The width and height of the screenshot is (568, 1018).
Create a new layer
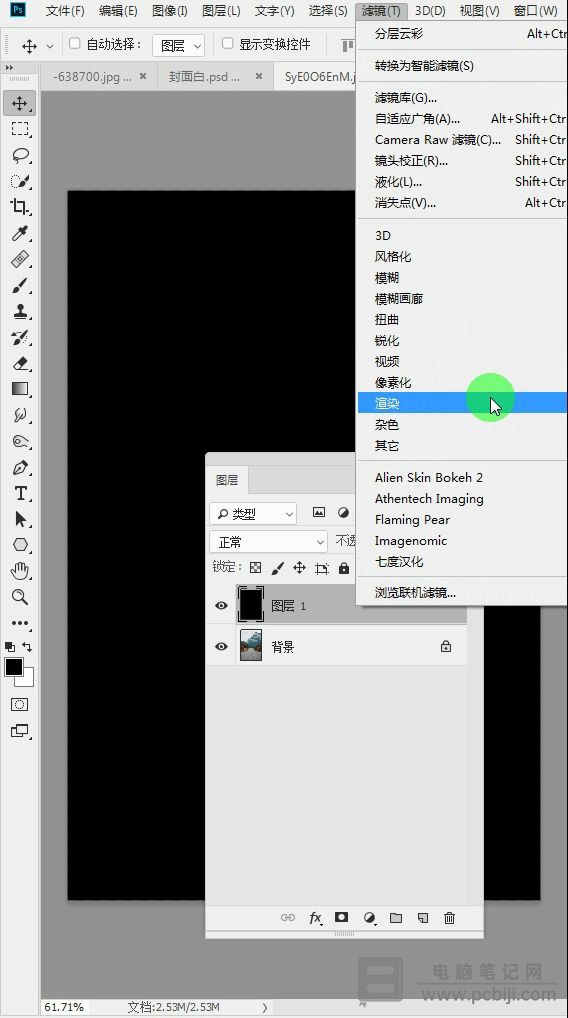pos(423,917)
